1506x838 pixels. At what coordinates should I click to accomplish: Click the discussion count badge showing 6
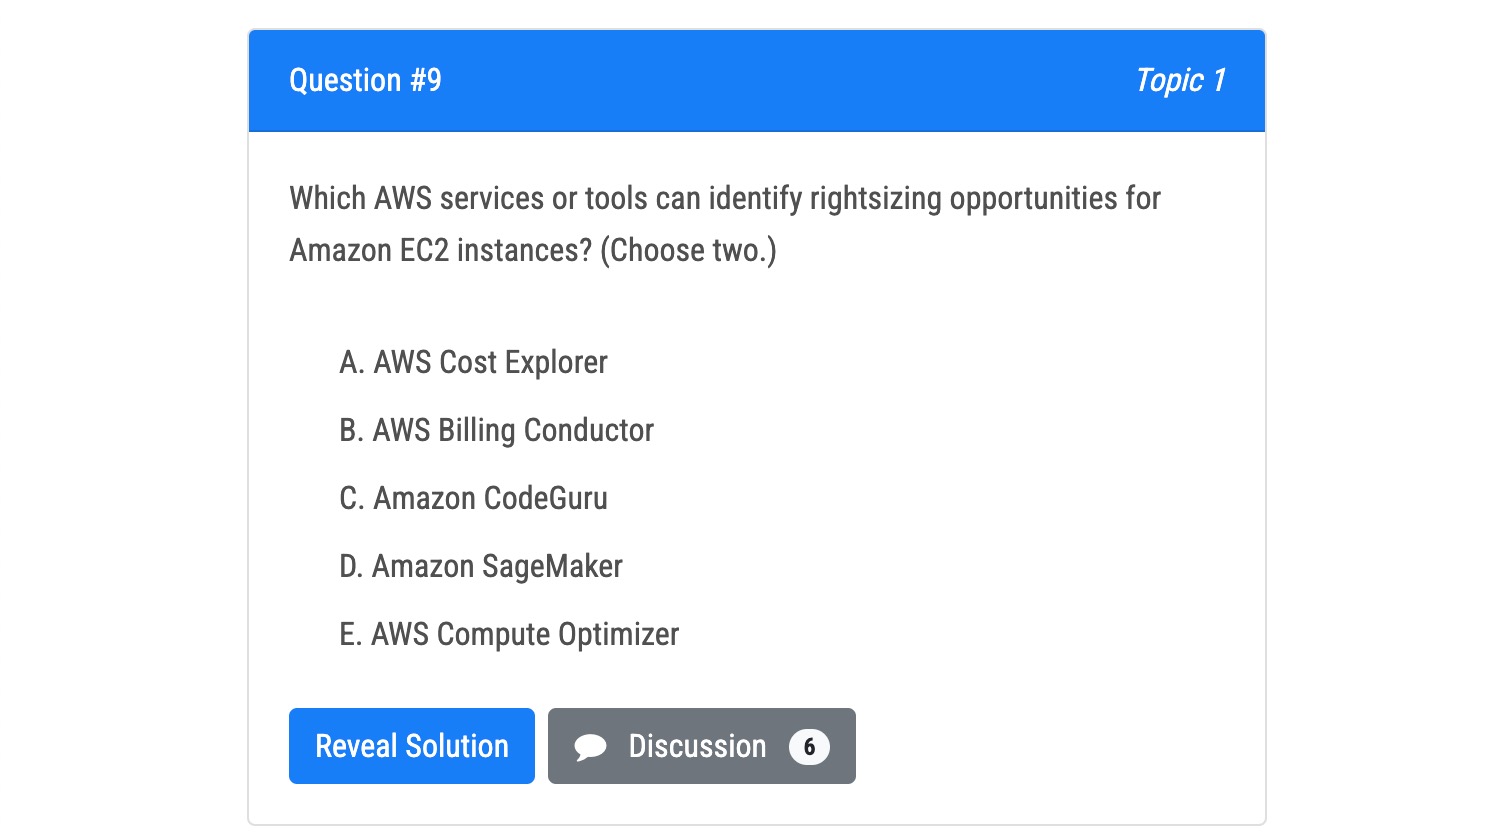(809, 747)
